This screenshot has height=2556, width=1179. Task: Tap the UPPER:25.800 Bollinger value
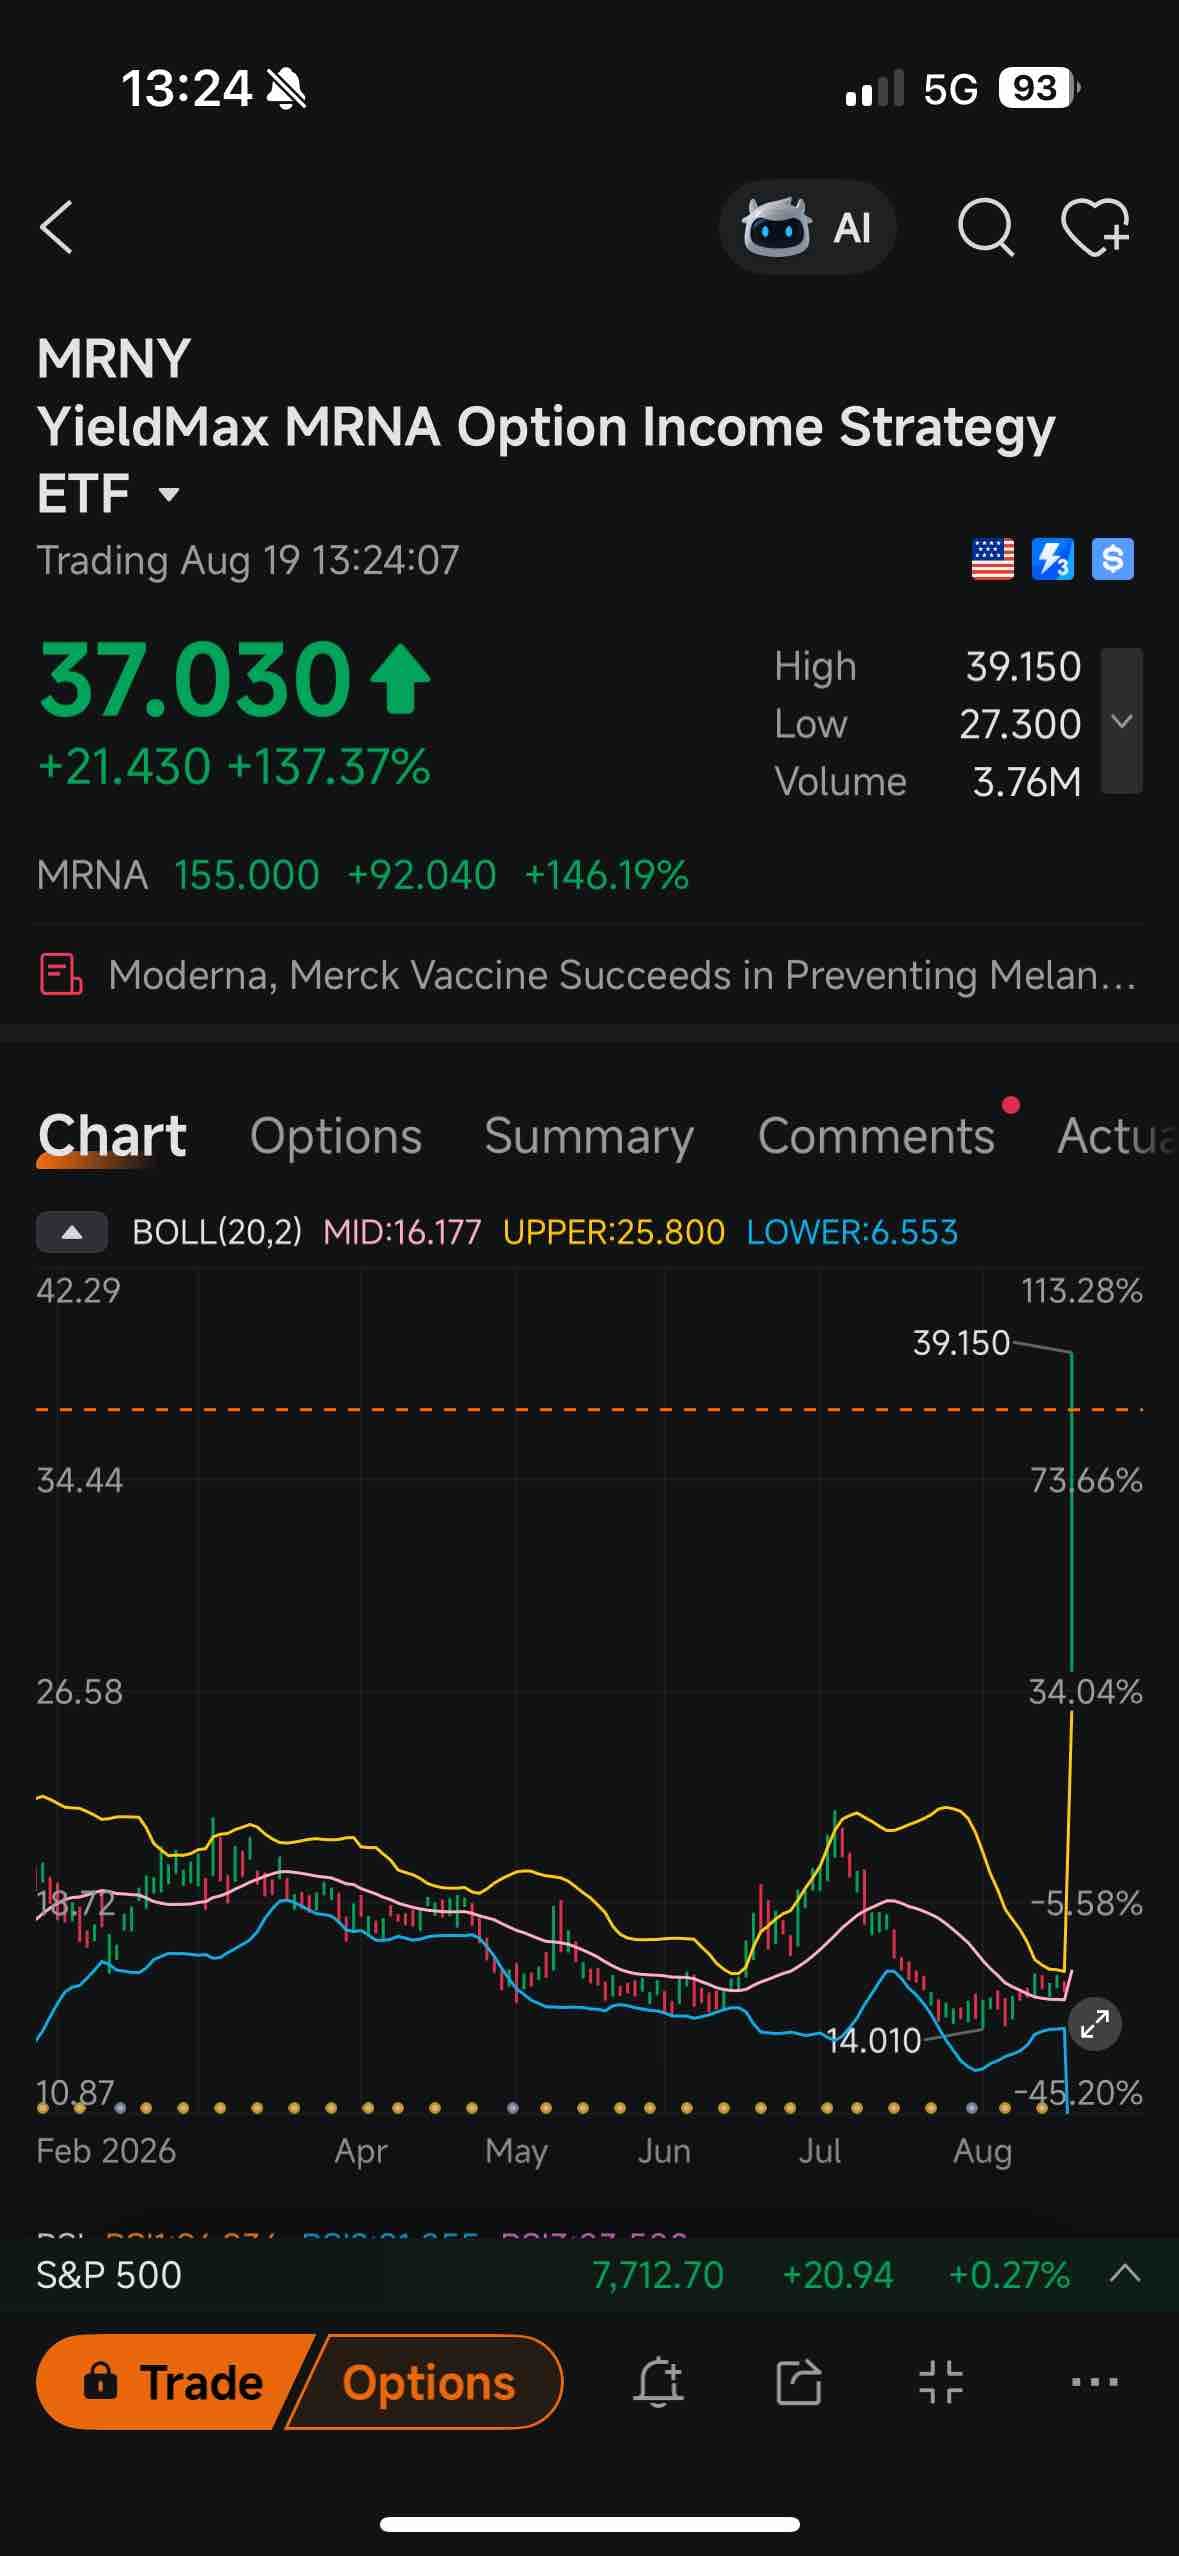point(614,1232)
